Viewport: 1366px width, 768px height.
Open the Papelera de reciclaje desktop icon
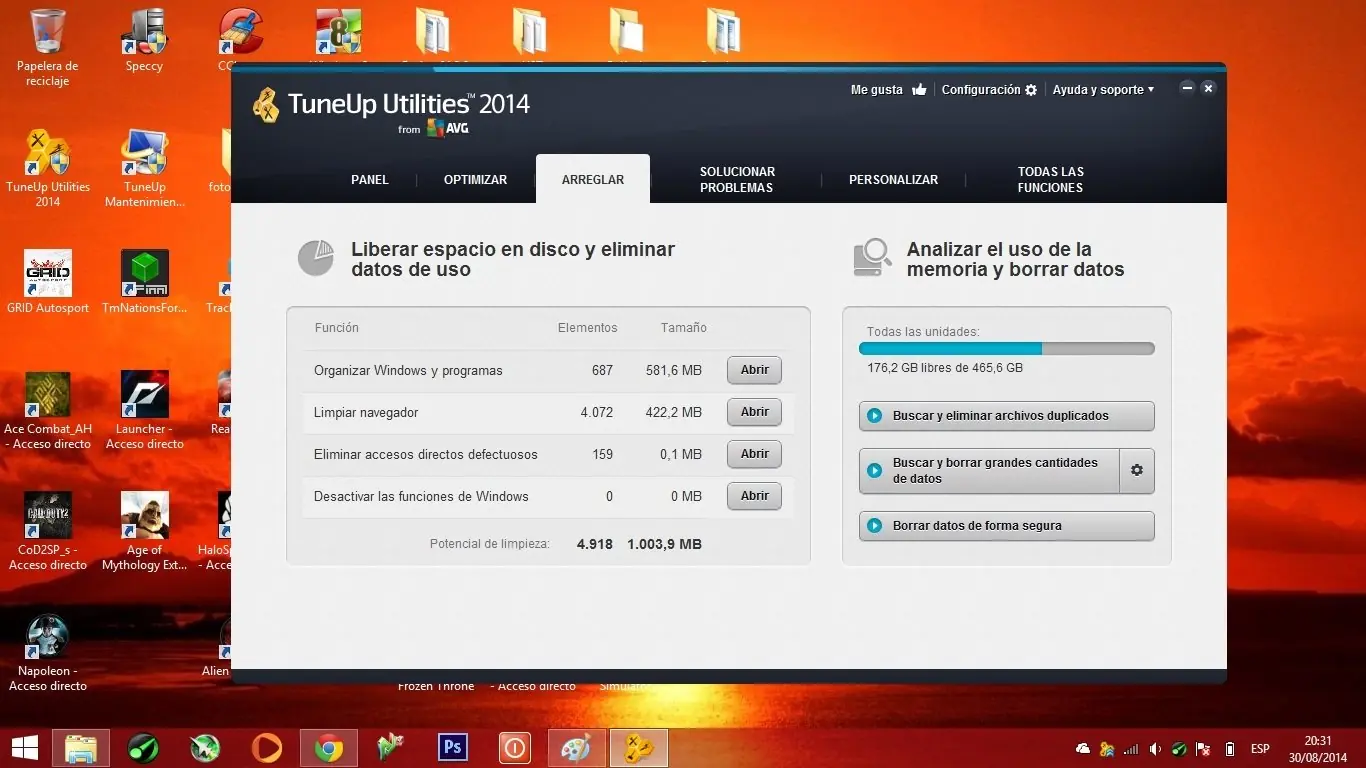(48, 47)
